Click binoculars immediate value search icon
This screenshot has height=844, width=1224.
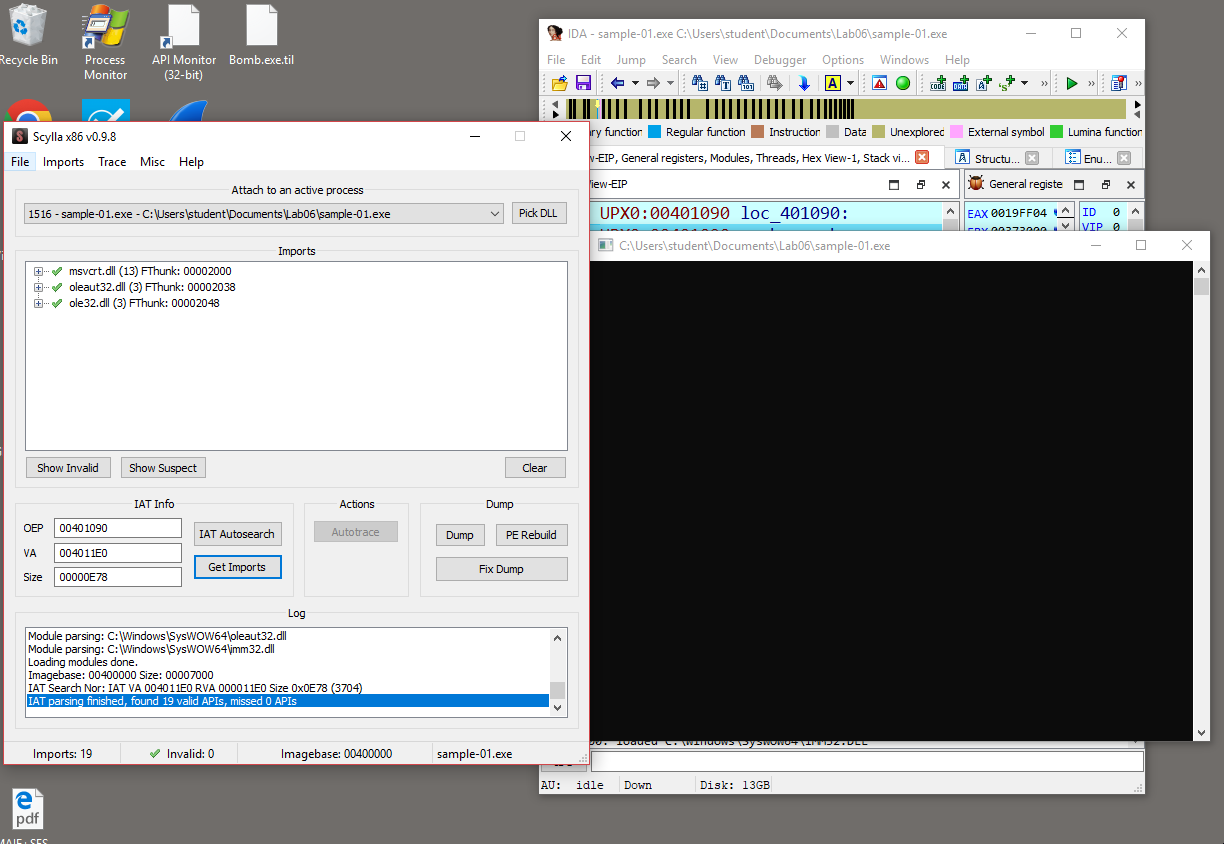(x=700, y=83)
